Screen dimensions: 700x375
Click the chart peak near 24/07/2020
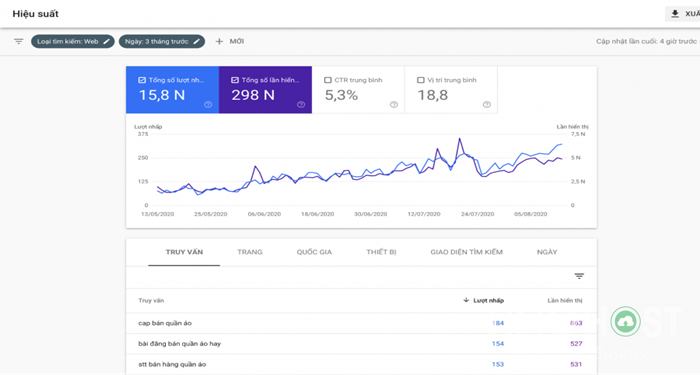[x=459, y=139]
